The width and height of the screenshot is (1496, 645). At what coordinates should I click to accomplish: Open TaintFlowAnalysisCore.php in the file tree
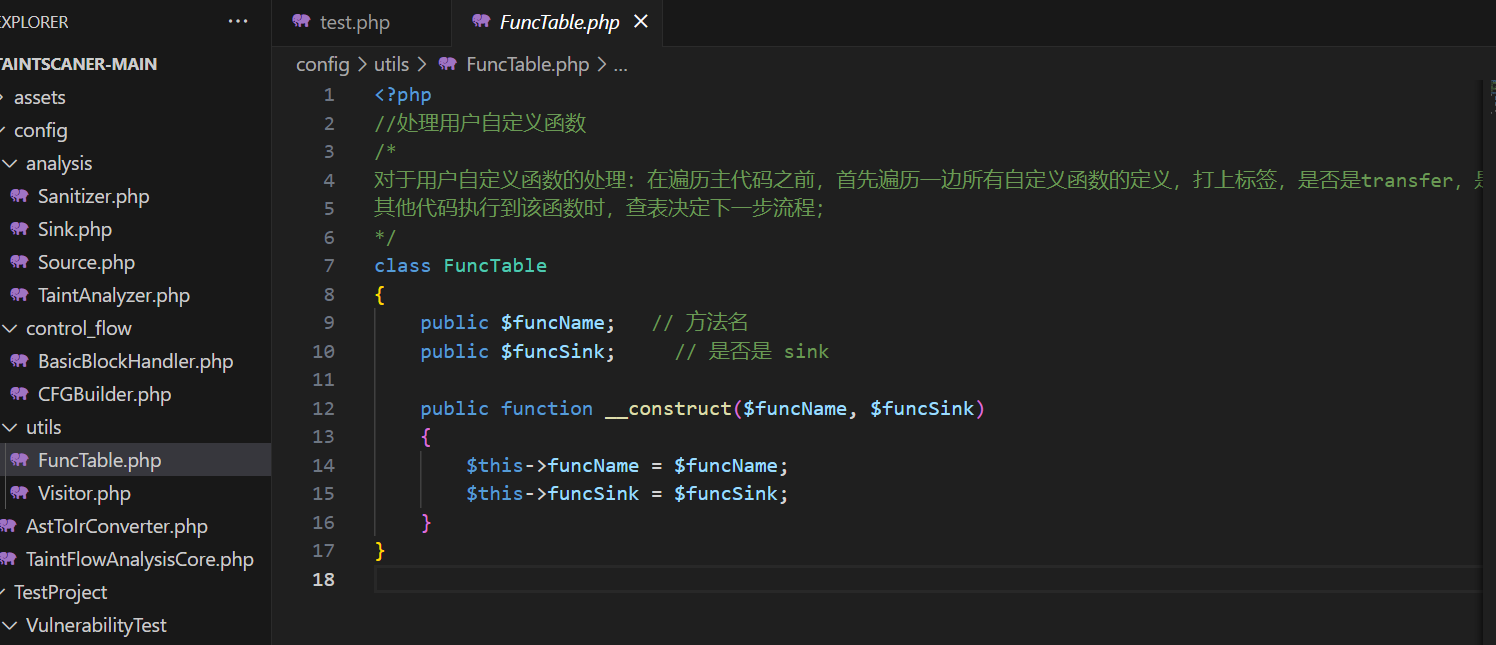point(139,559)
